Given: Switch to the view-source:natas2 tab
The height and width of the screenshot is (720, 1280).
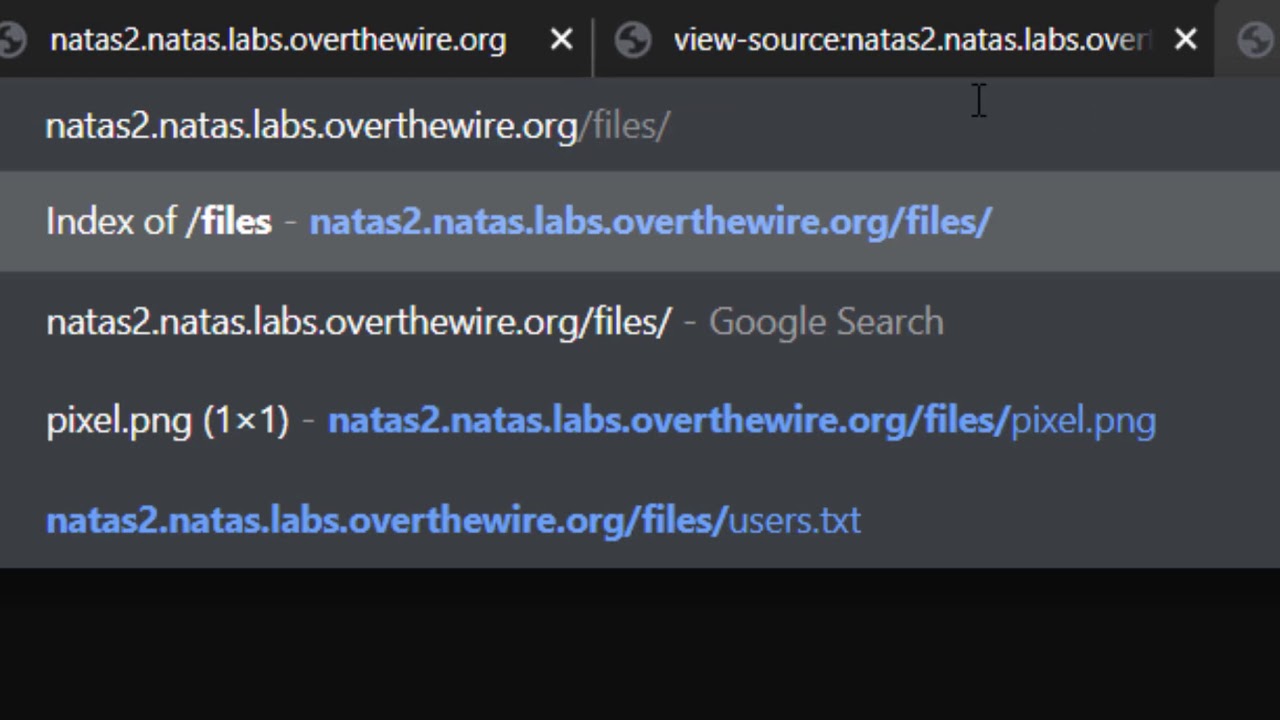Looking at the screenshot, I should [912, 40].
